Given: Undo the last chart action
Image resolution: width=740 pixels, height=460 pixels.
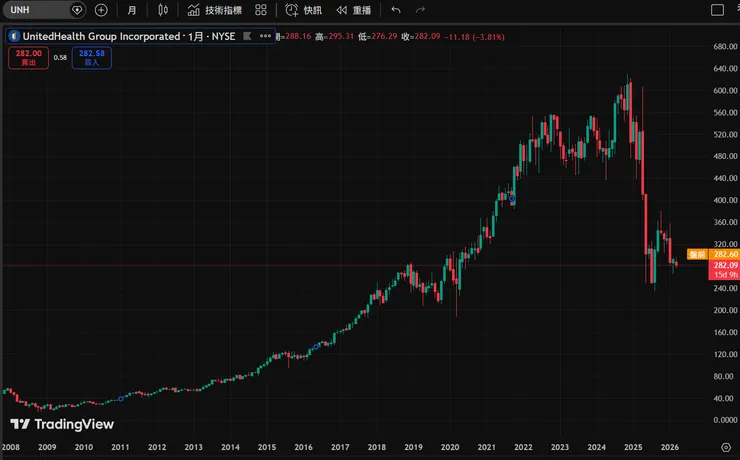Looking at the screenshot, I should click(x=396, y=10).
